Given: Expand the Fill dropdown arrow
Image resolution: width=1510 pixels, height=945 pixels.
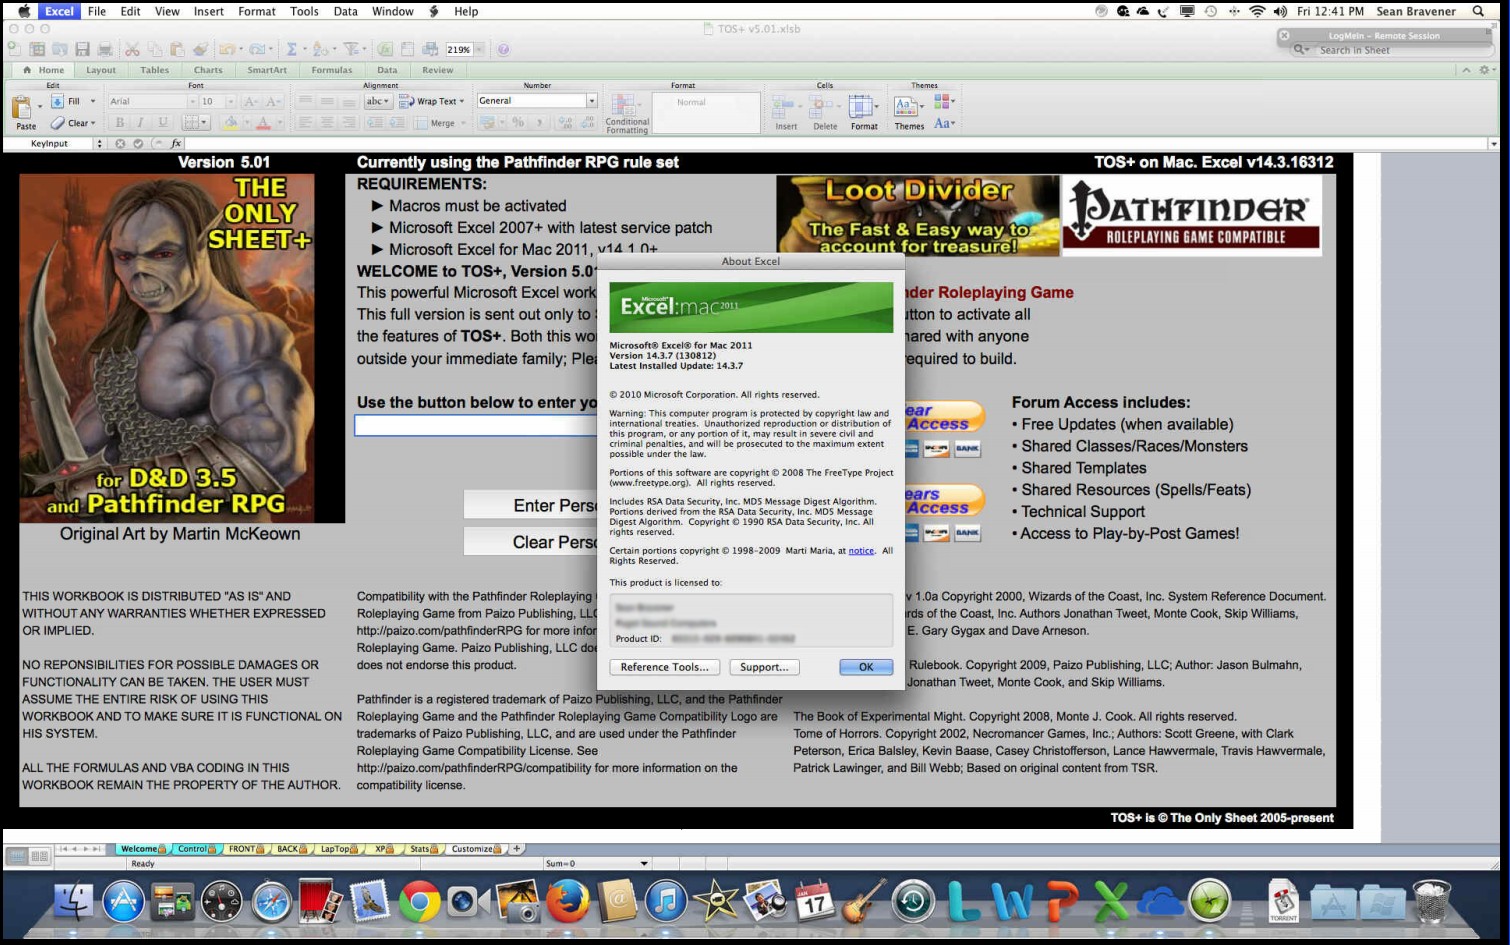Looking at the screenshot, I should tap(93, 101).
